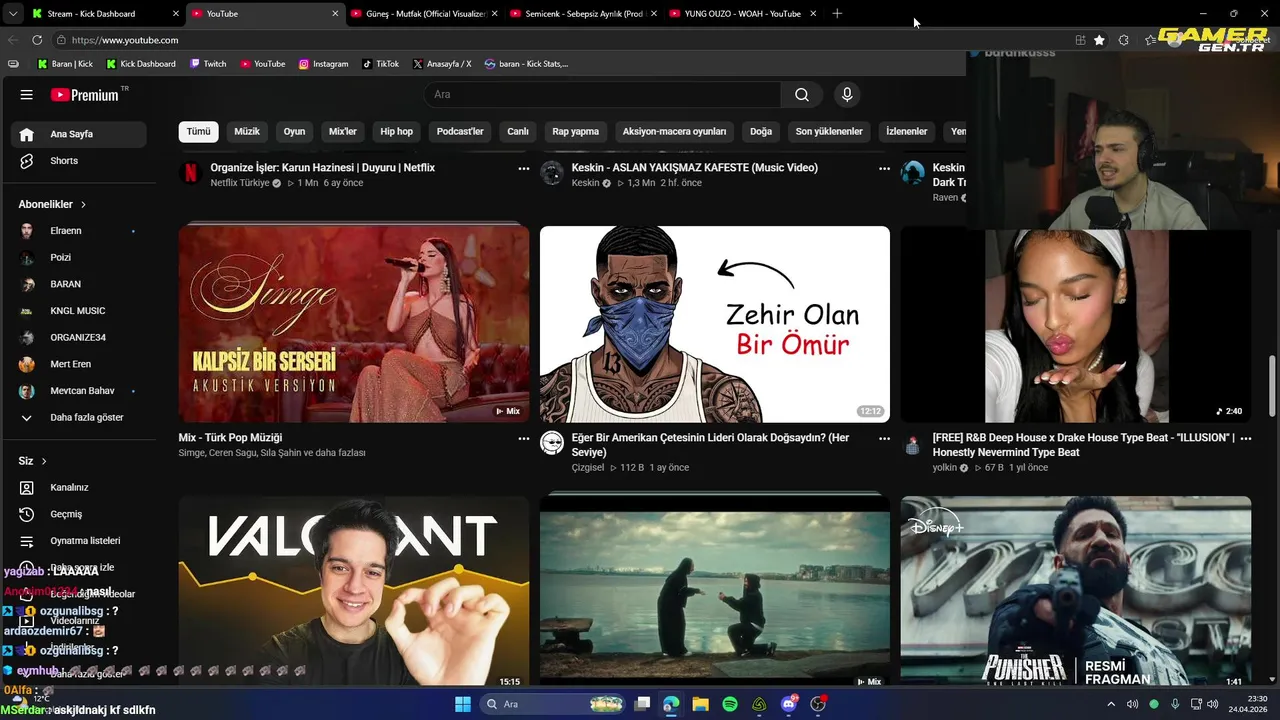Image resolution: width=1280 pixels, height=720 pixels.
Task: Open the Twitch bookmark
Action: point(208,64)
